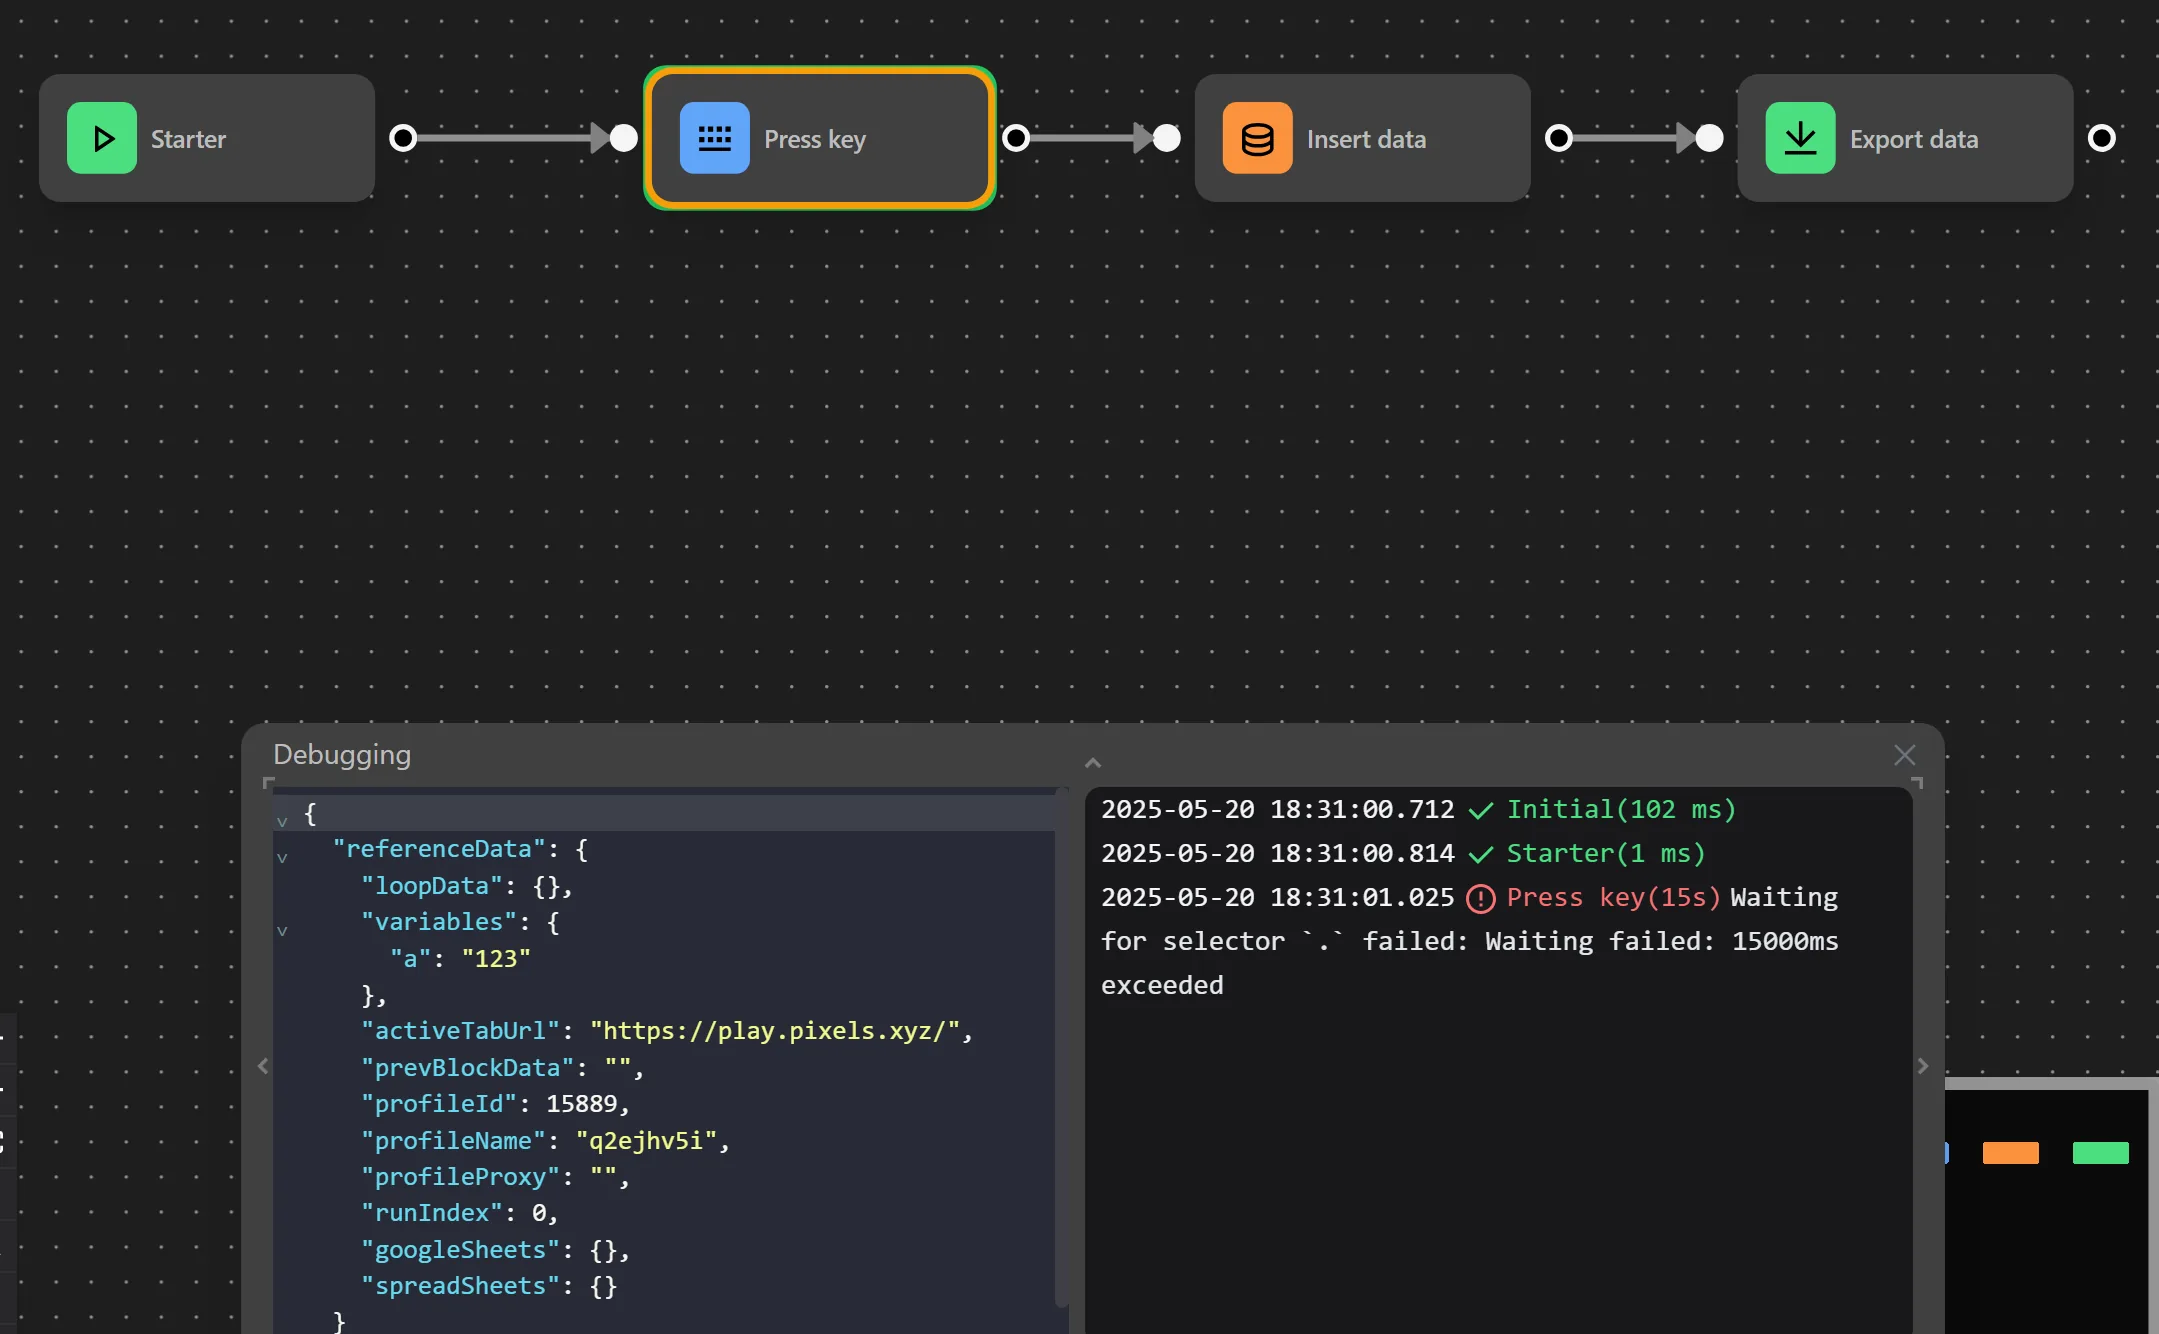Screen dimensions: 2159x1334
Task: Click the green Export data download icon
Action: click(1800, 138)
